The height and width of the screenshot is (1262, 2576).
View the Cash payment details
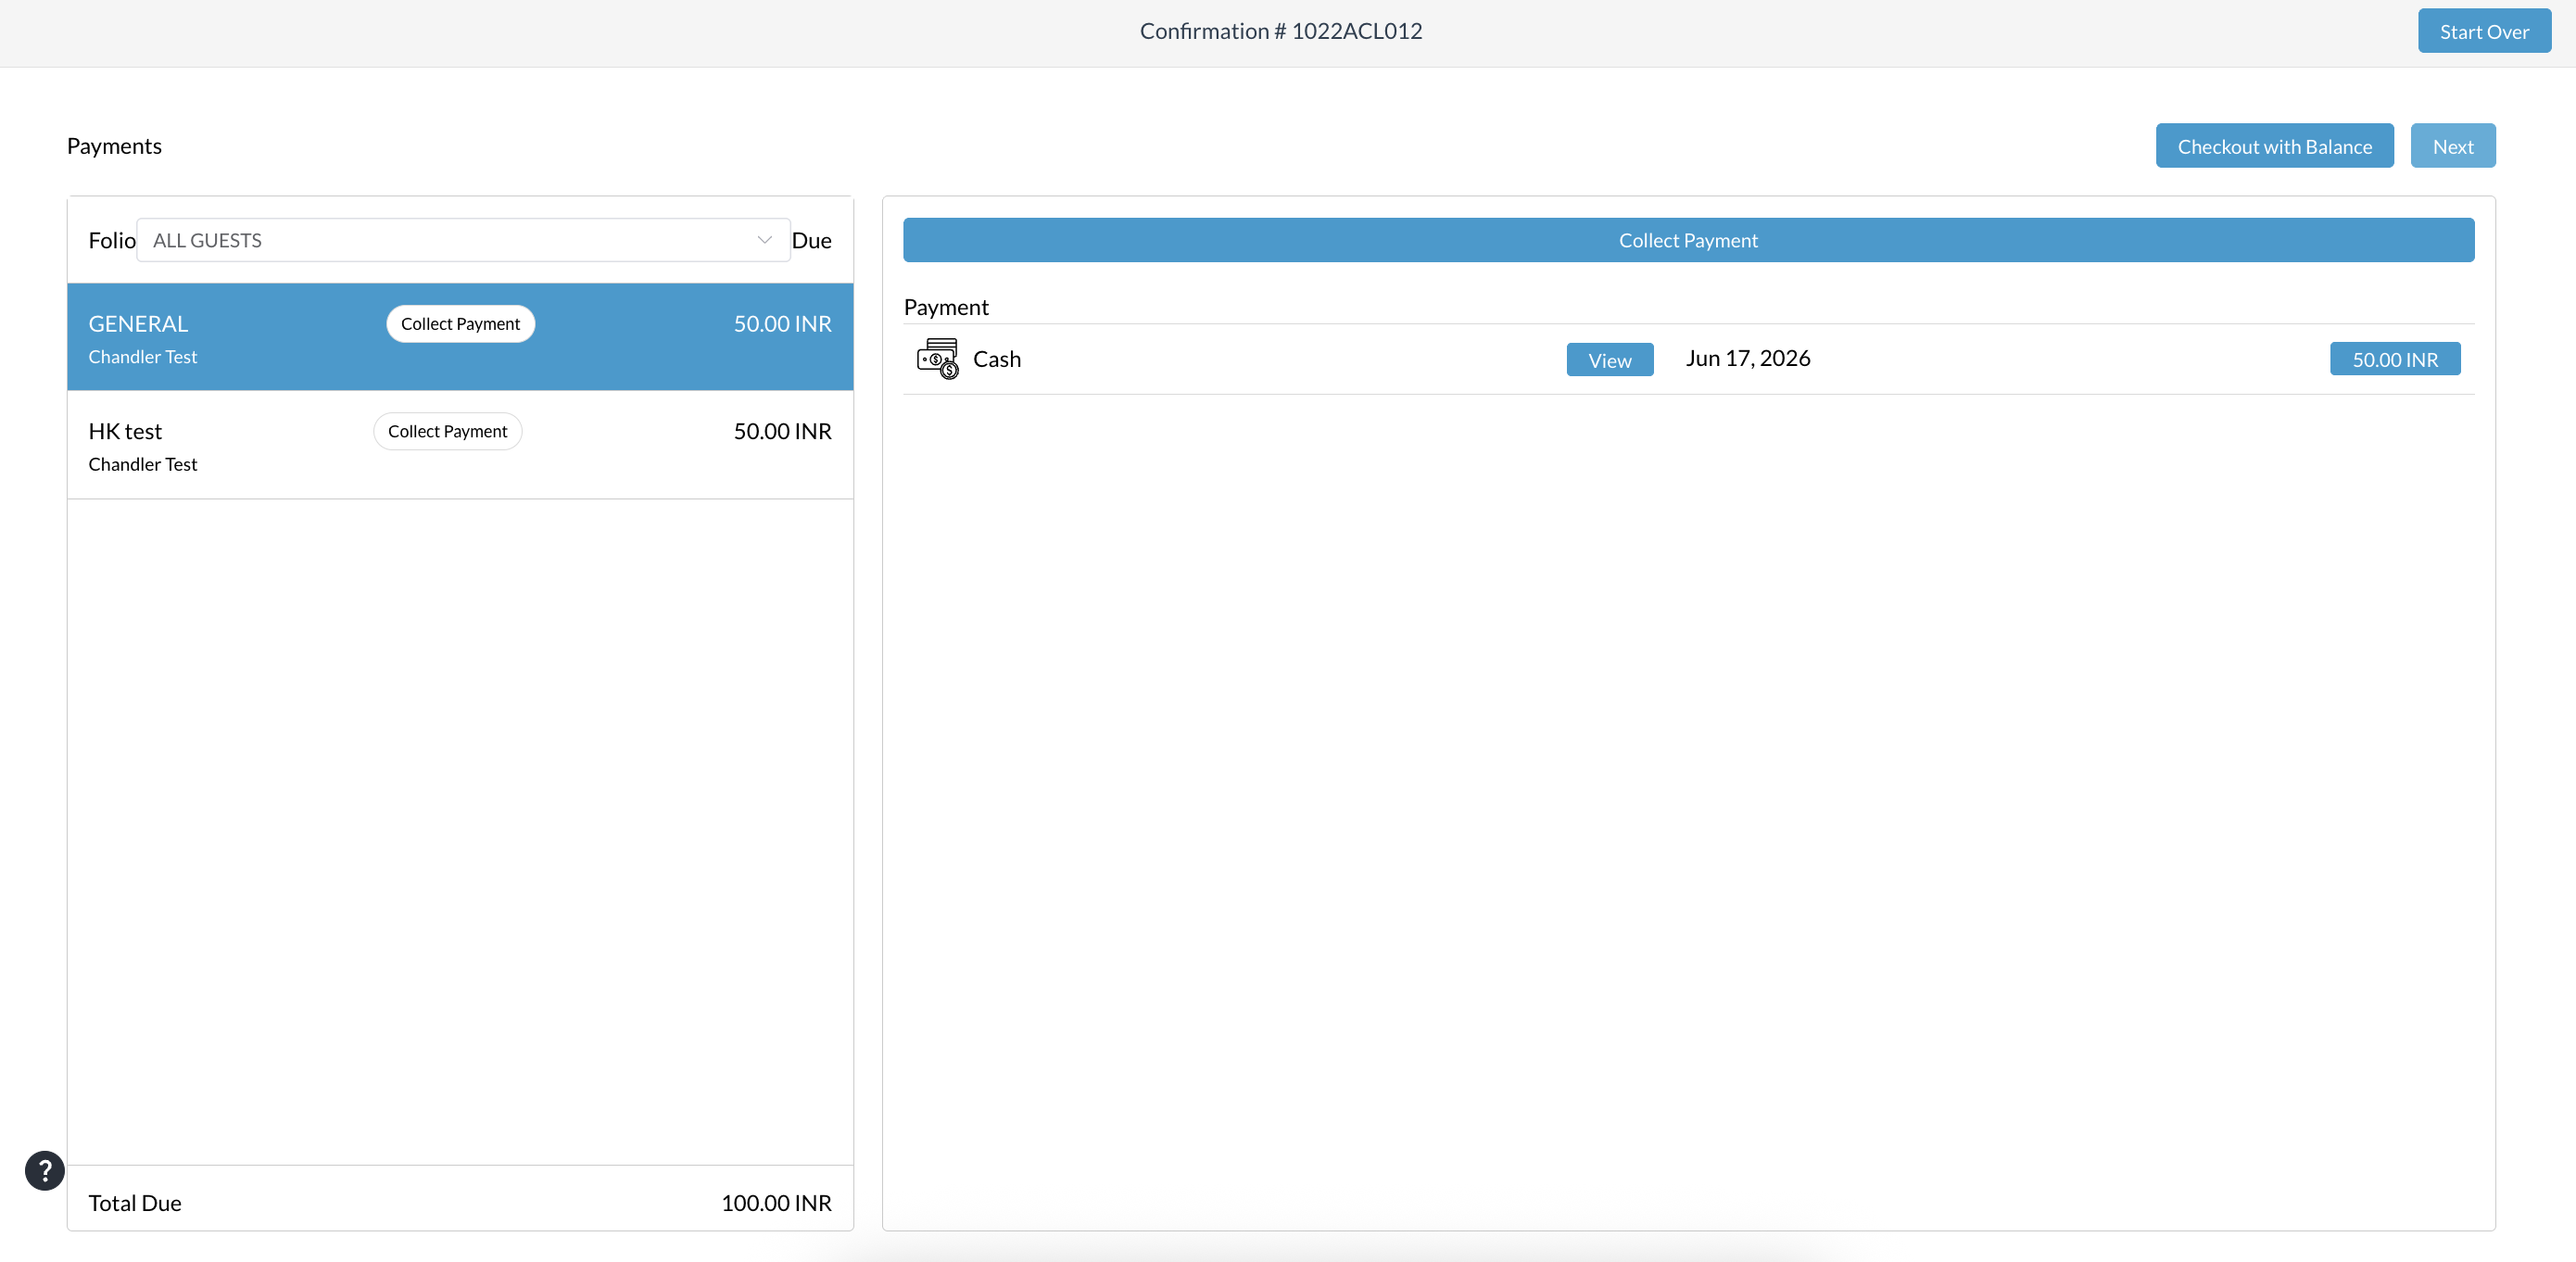click(1609, 360)
